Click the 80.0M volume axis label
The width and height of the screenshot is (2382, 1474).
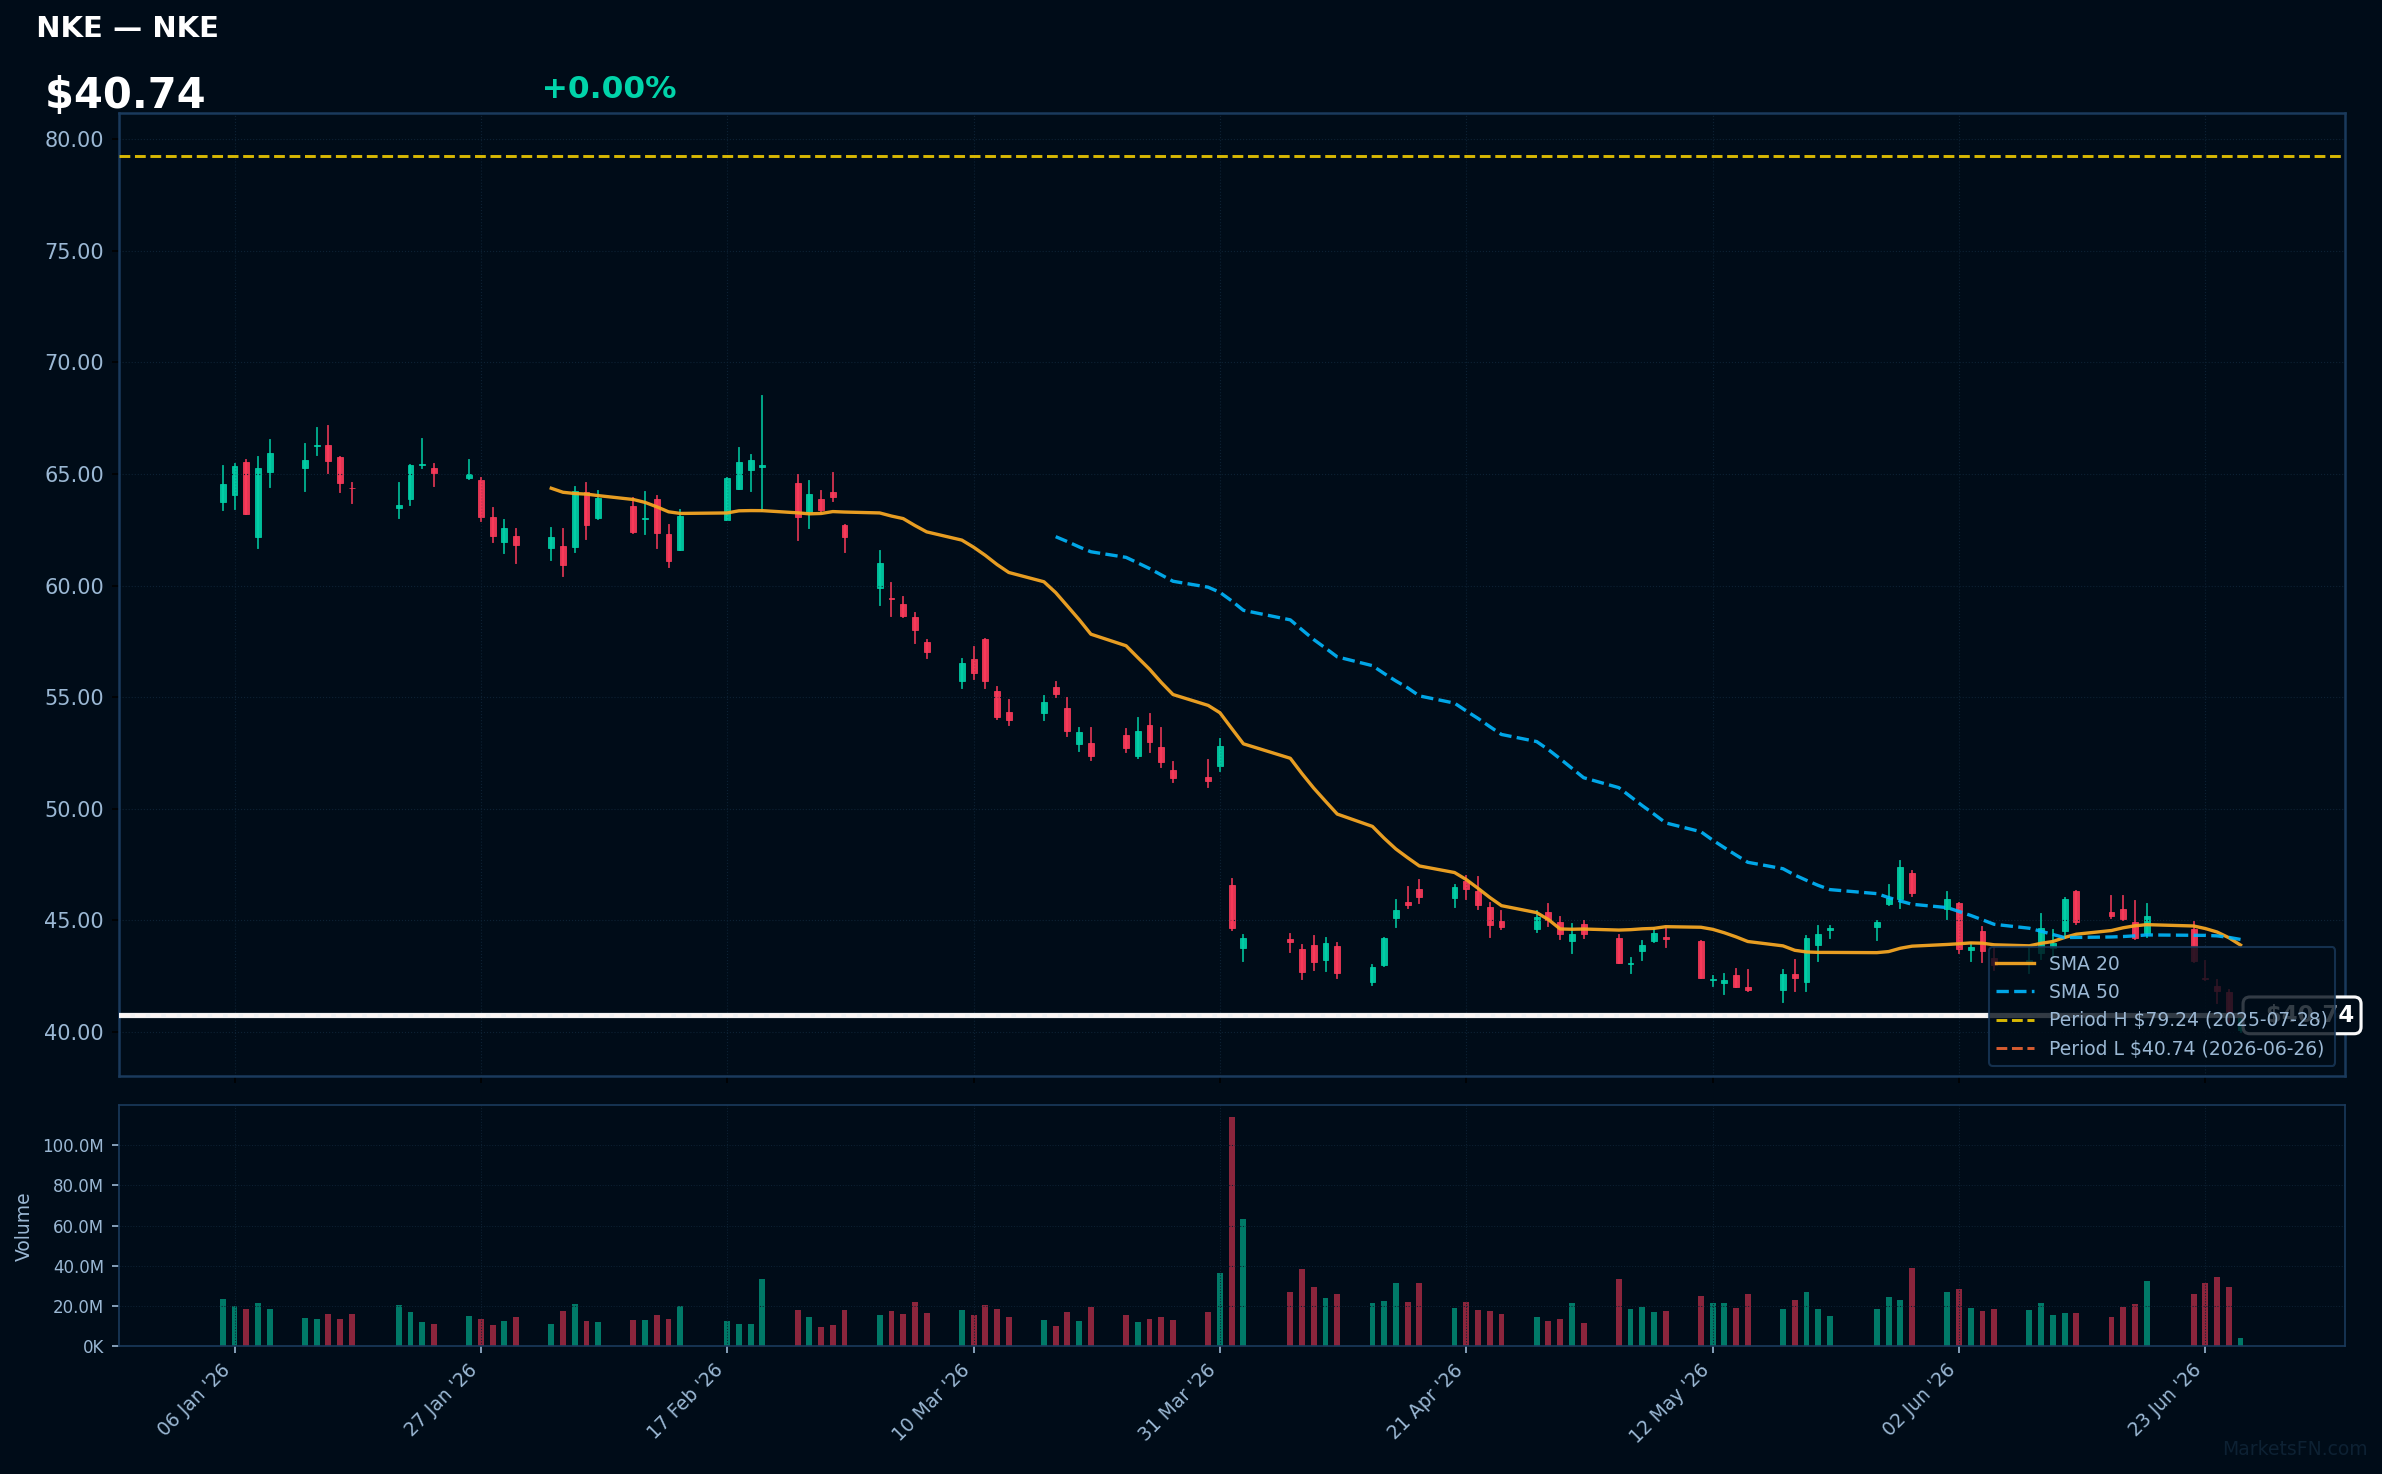click(x=78, y=1186)
